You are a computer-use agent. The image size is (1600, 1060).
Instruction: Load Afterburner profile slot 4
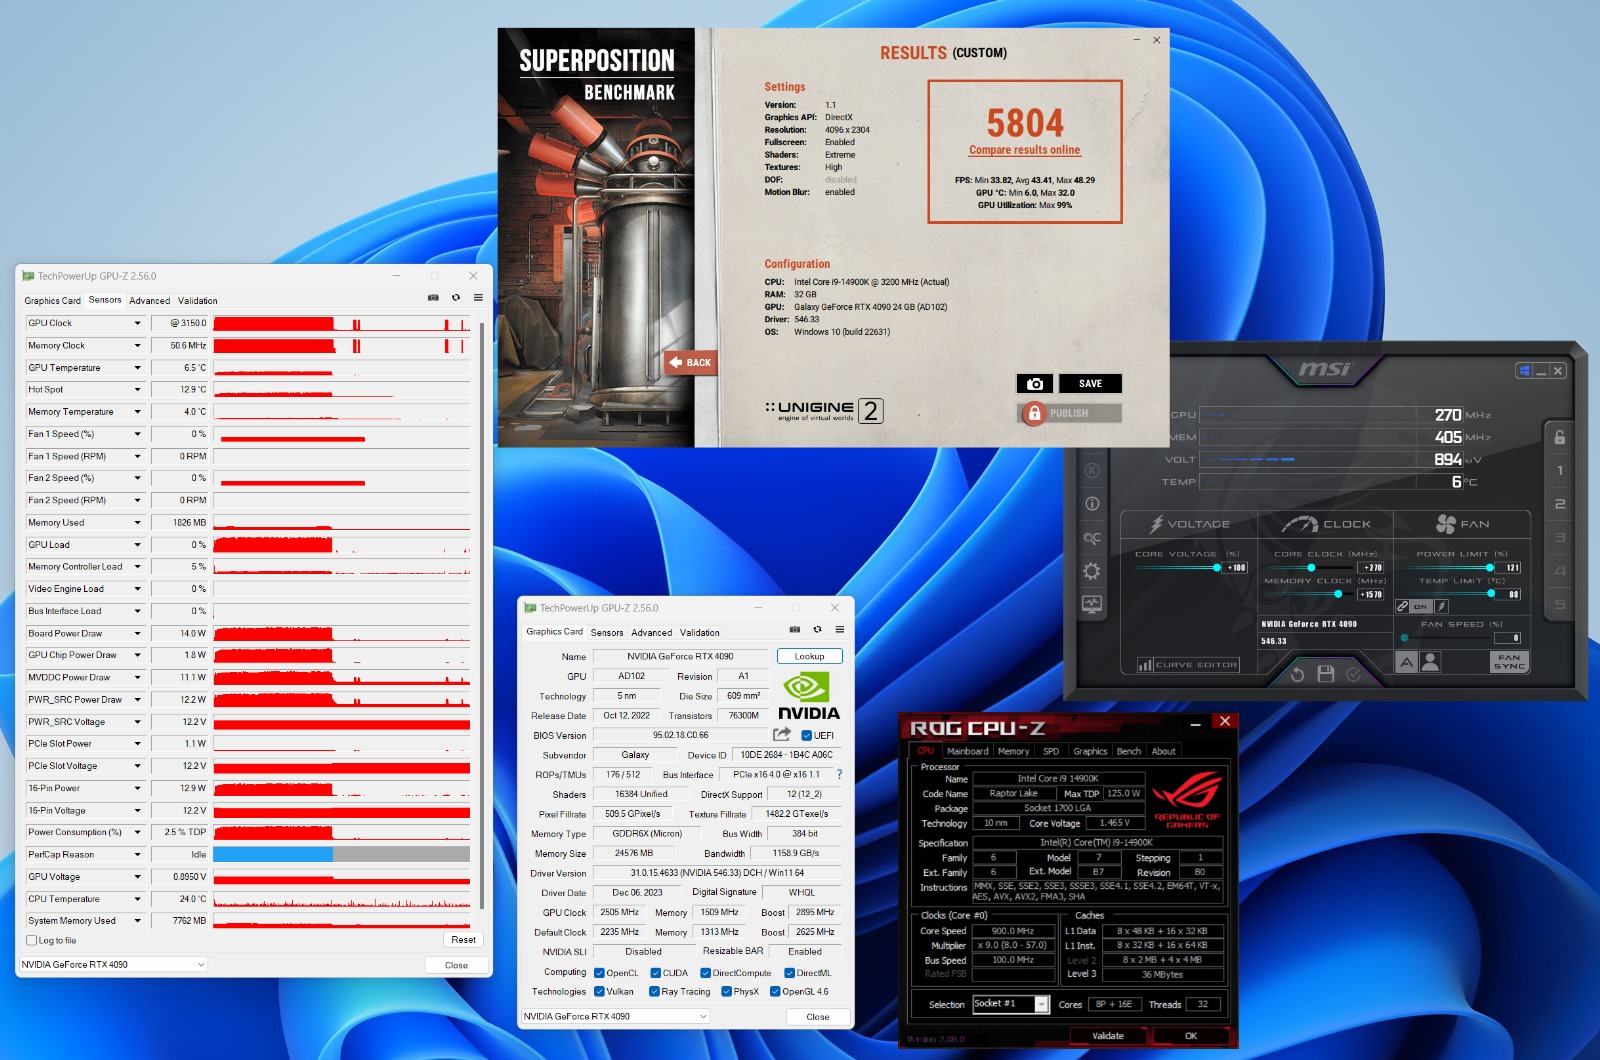1559,571
